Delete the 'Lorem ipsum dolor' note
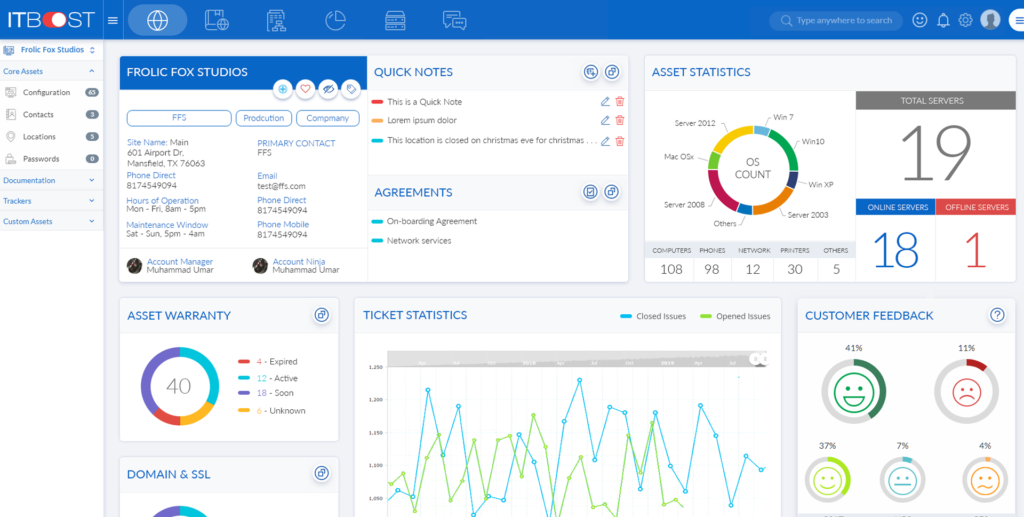Image resolution: width=1024 pixels, height=517 pixels. pyautogui.click(x=620, y=120)
